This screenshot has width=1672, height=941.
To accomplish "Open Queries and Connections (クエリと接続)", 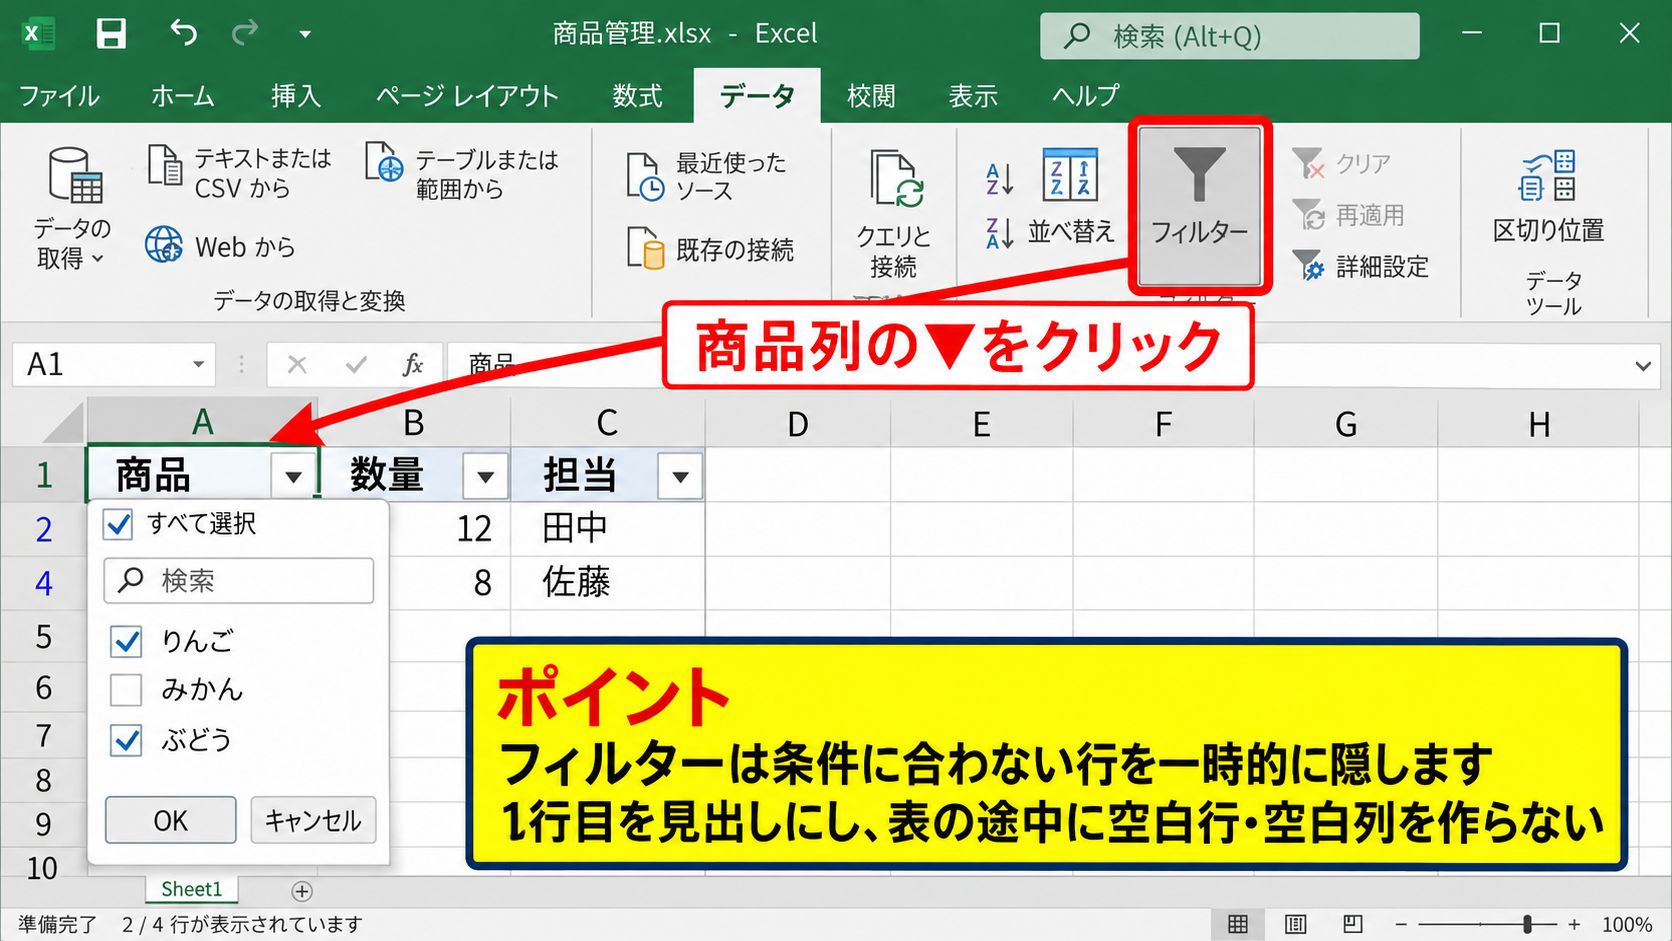I will point(893,213).
